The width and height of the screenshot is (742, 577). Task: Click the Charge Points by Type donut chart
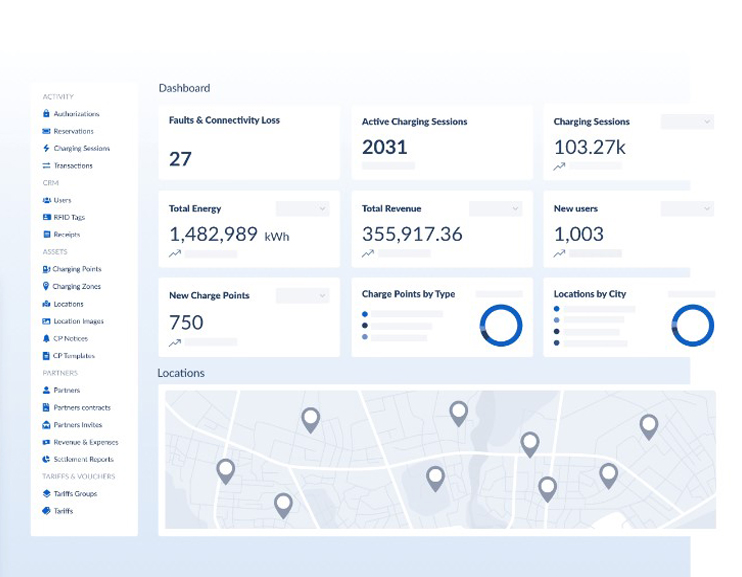tap(501, 326)
